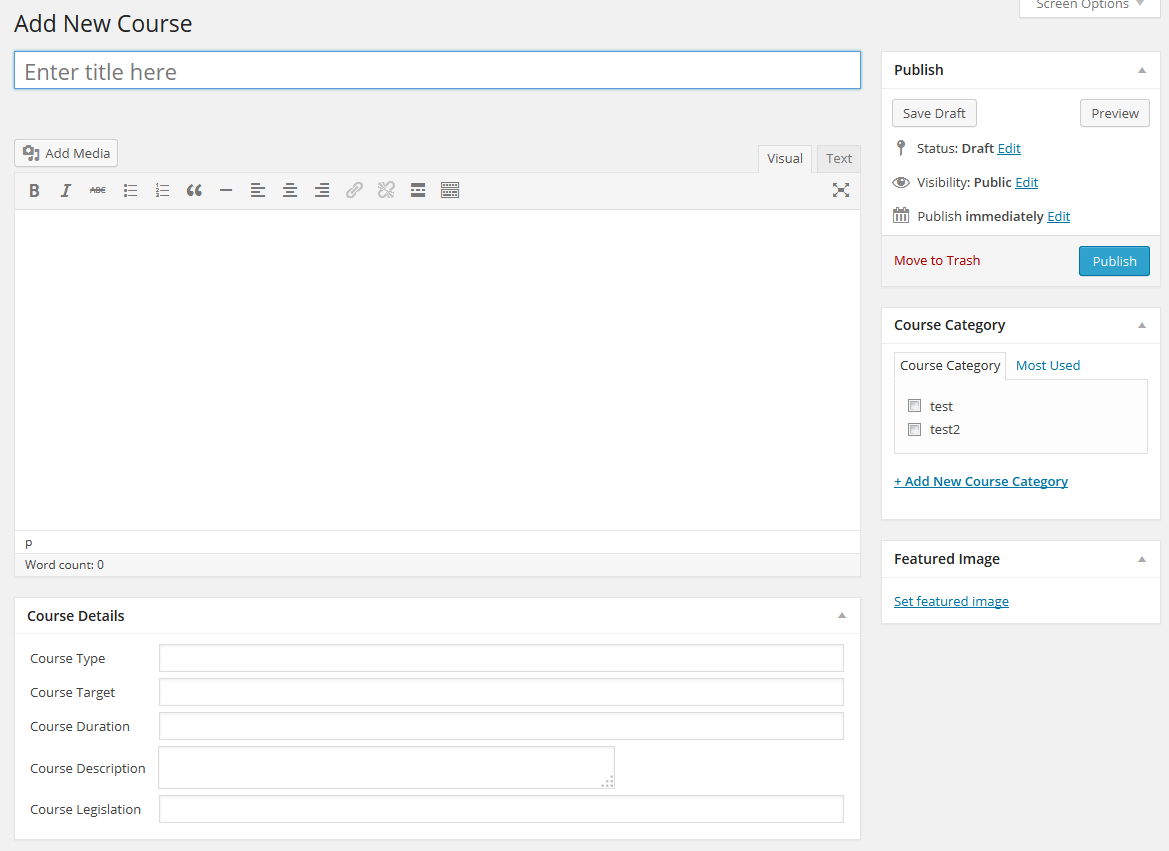Collapse the Publish panel

pyautogui.click(x=1141, y=70)
